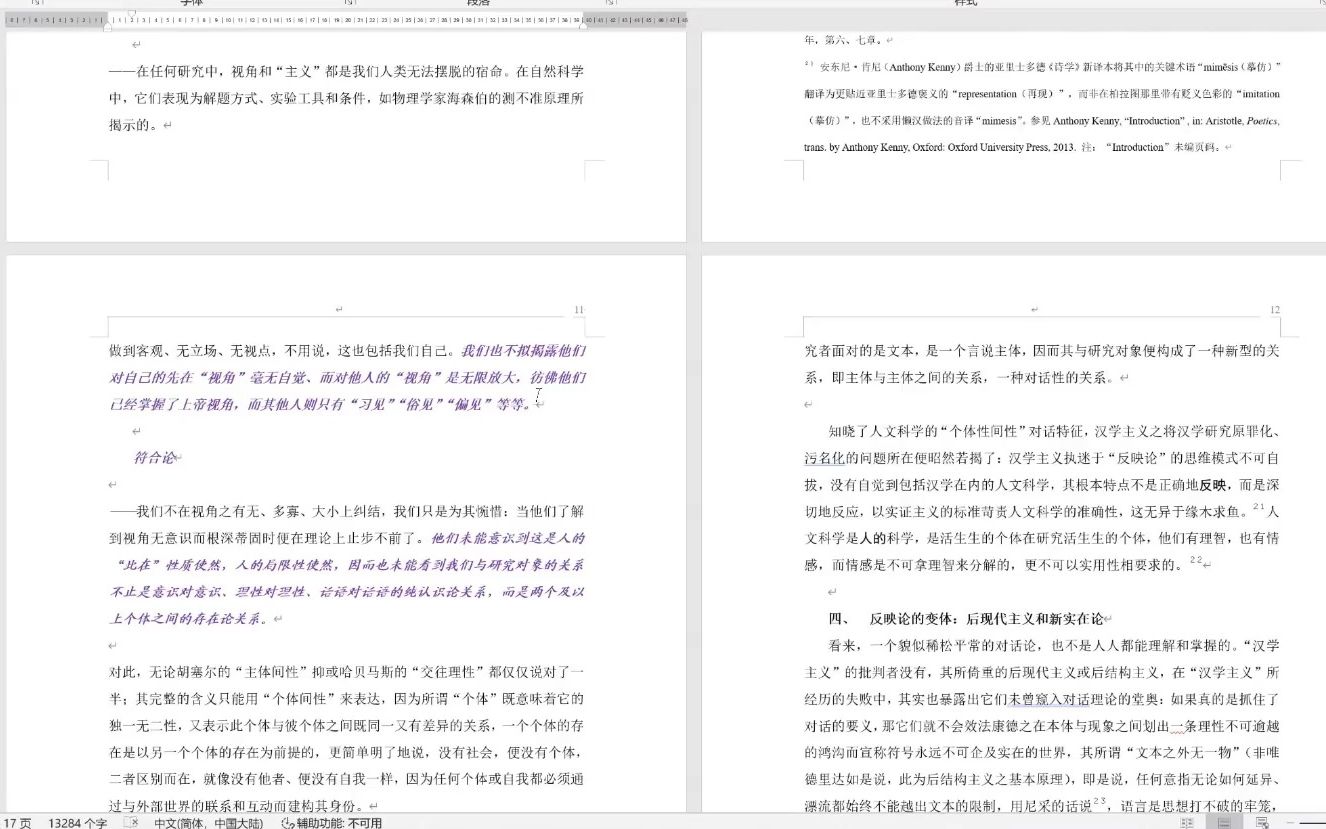
Task: Click the line starting '揭示的。'
Action: click(134, 126)
